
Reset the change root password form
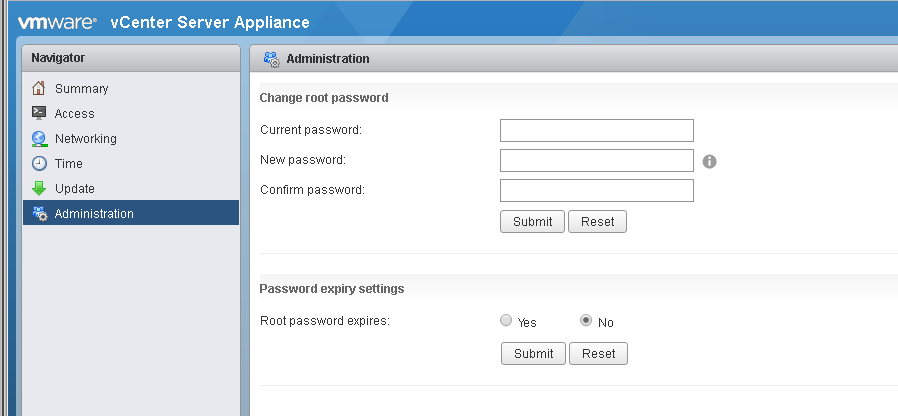(597, 221)
